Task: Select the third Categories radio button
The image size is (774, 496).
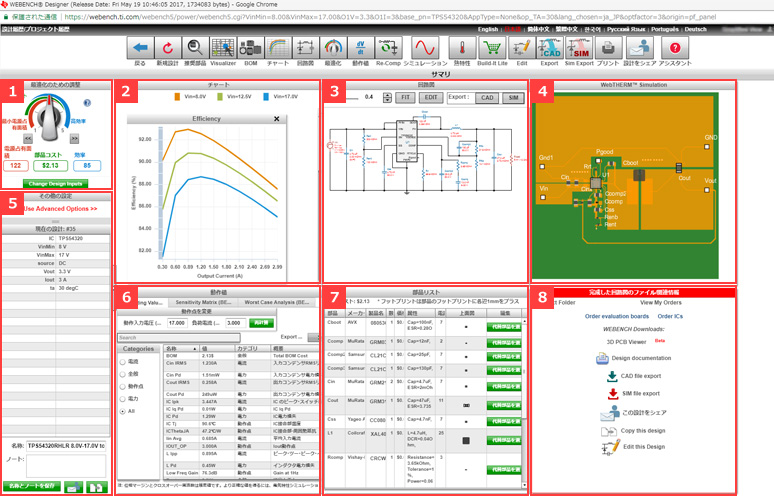Action: (x=122, y=386)
